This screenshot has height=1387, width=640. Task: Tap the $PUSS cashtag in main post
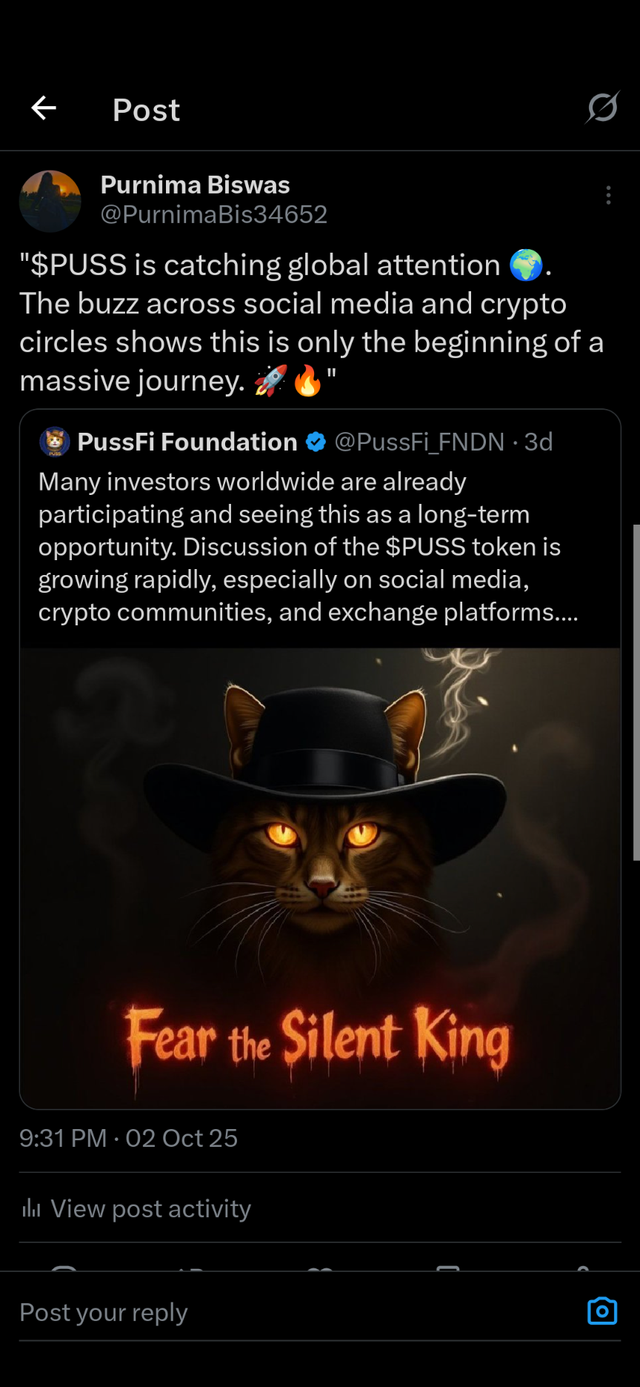(80, 265)
